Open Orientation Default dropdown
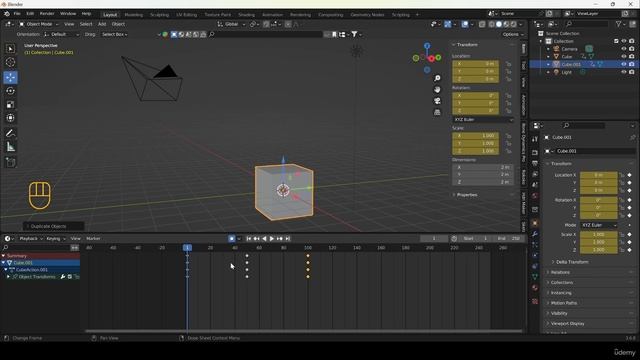This screenshot has height=360, width=640. [x=61, y=35]
